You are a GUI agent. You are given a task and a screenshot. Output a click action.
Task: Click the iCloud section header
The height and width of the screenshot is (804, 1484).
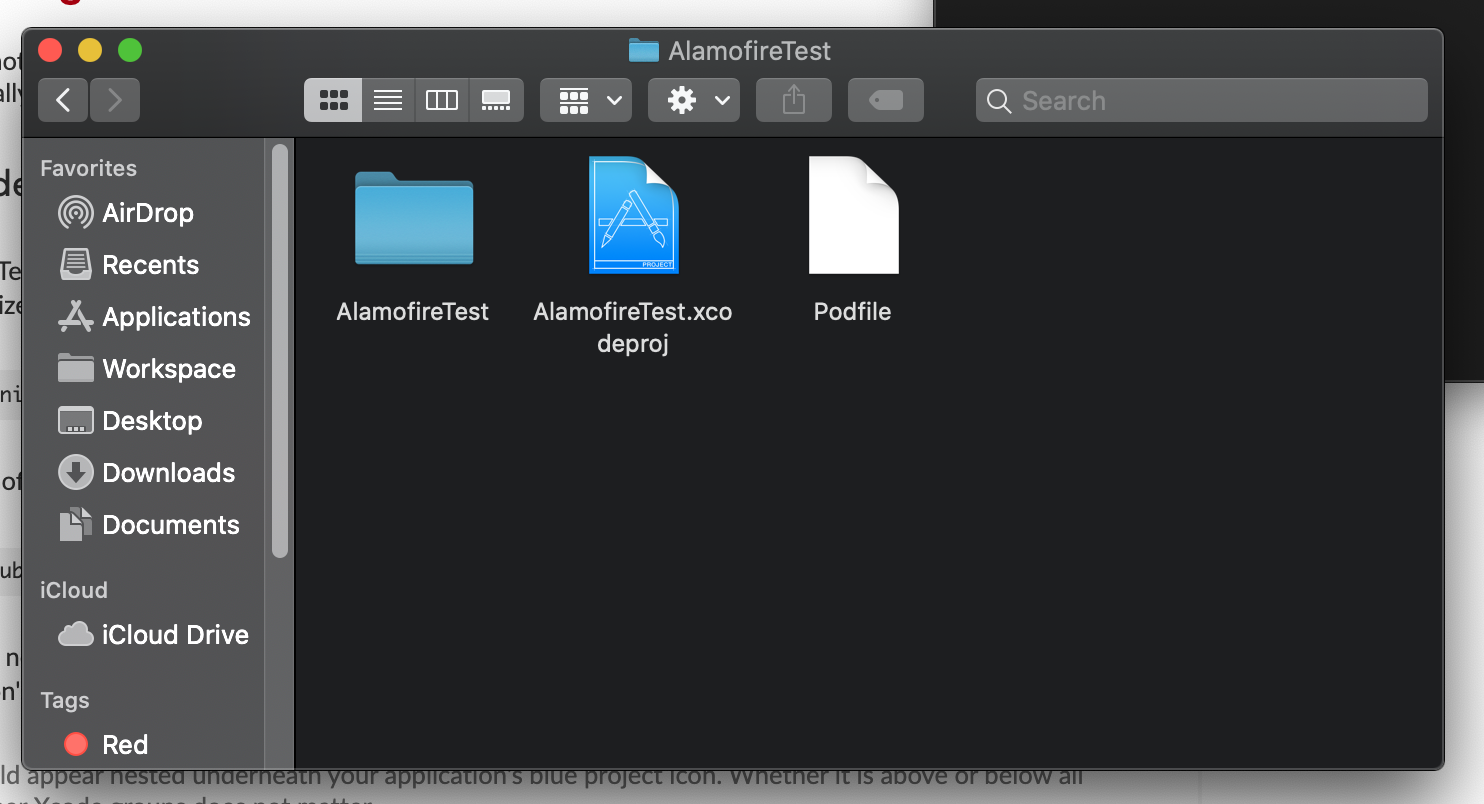point(73,590)
